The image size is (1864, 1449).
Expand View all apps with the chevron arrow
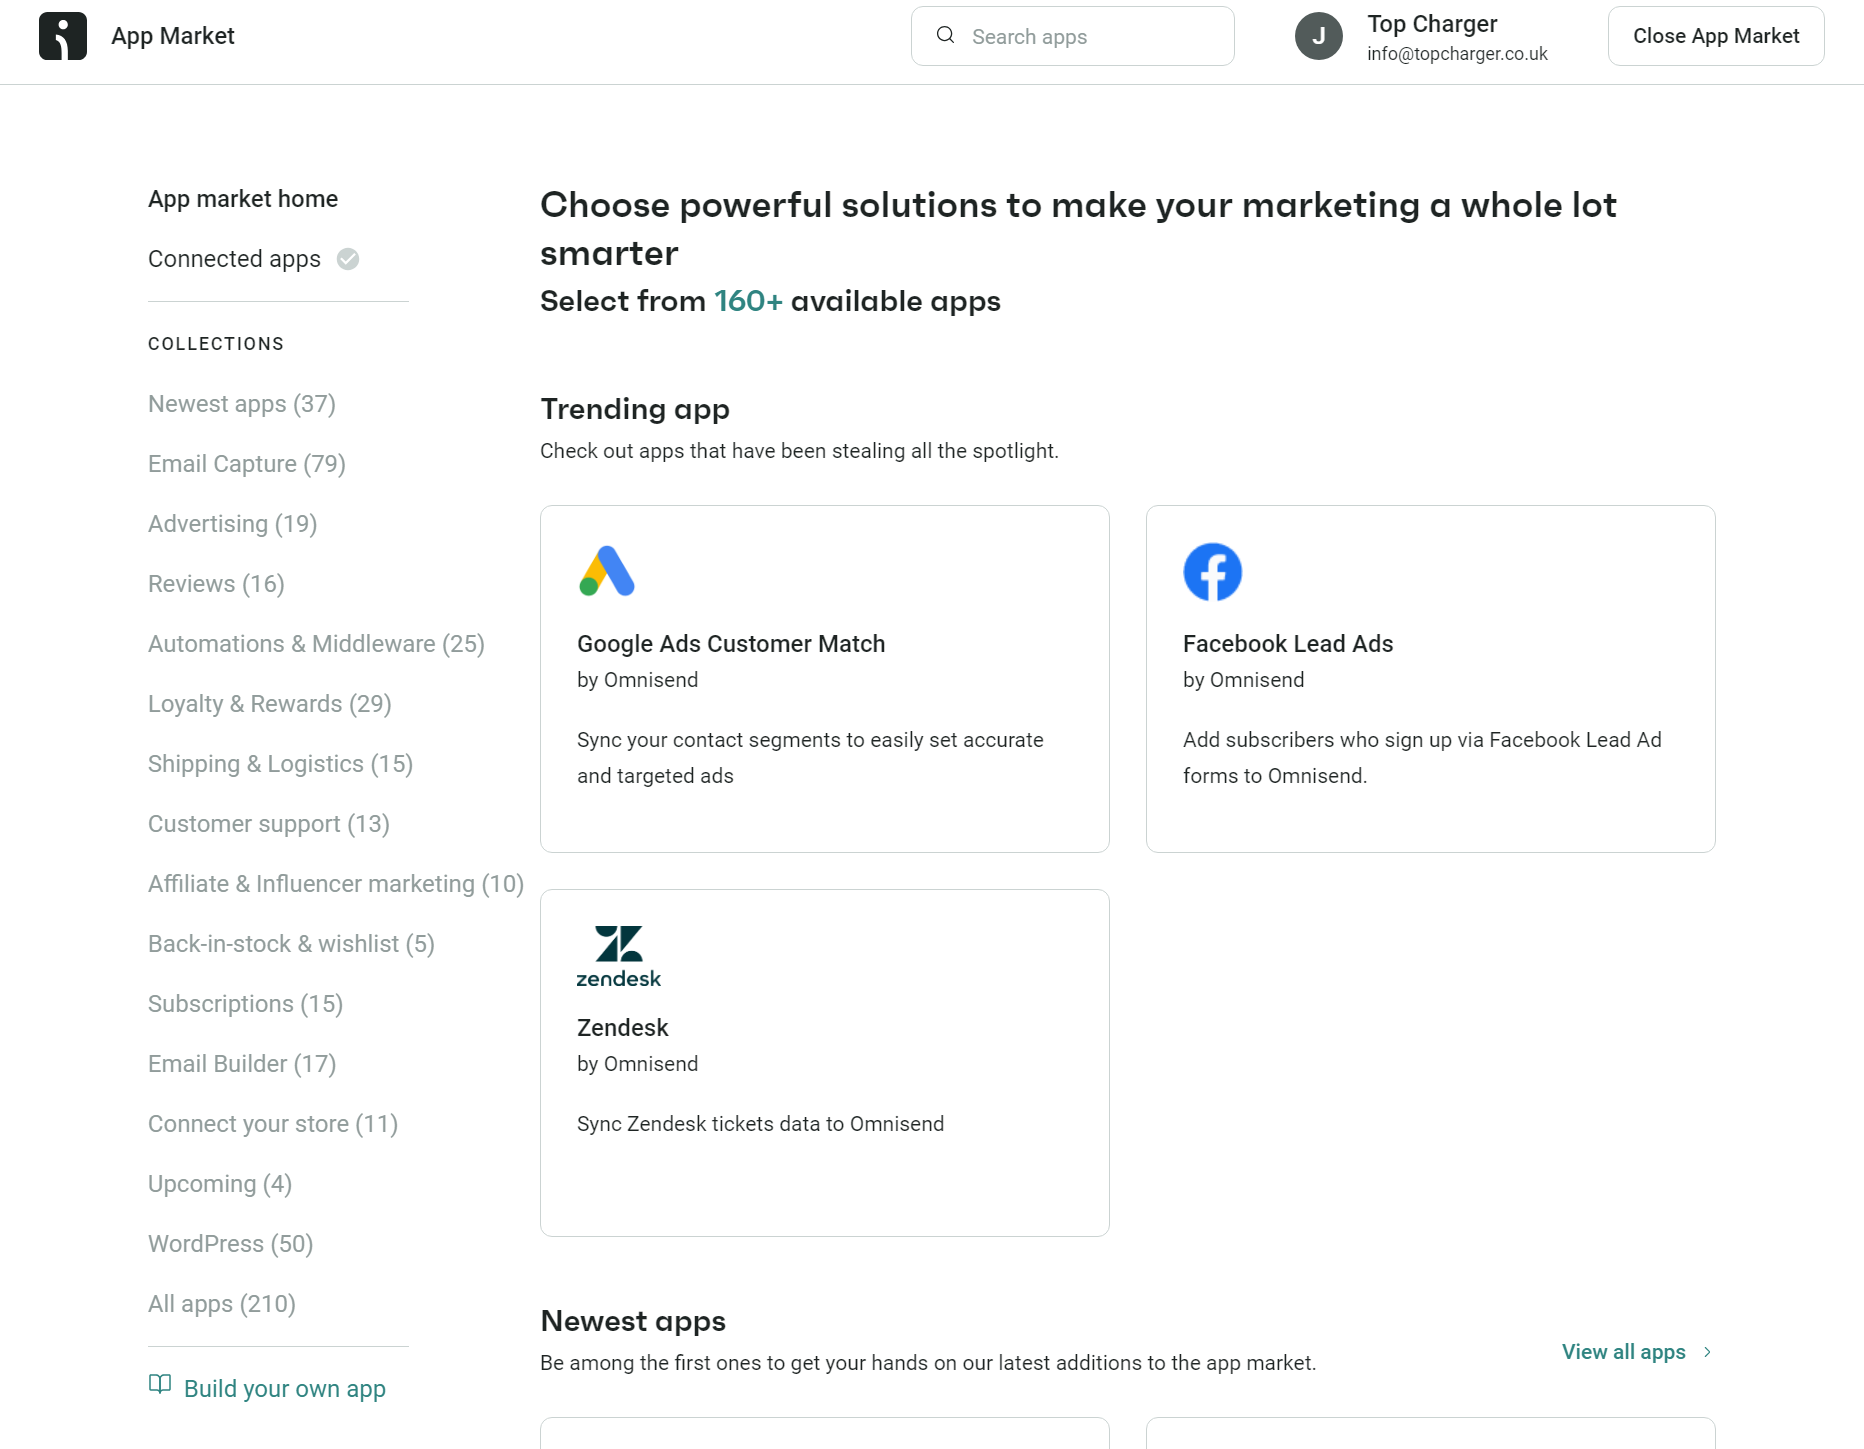pos(1705,1351)
